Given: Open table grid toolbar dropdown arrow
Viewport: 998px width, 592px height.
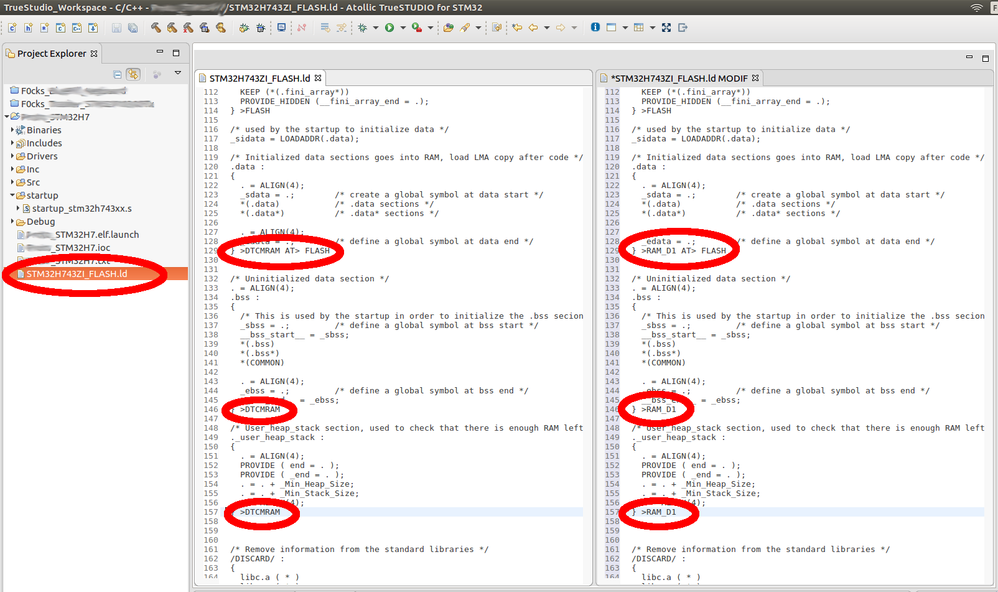Looking at the screenshot, I should point(652,28).
